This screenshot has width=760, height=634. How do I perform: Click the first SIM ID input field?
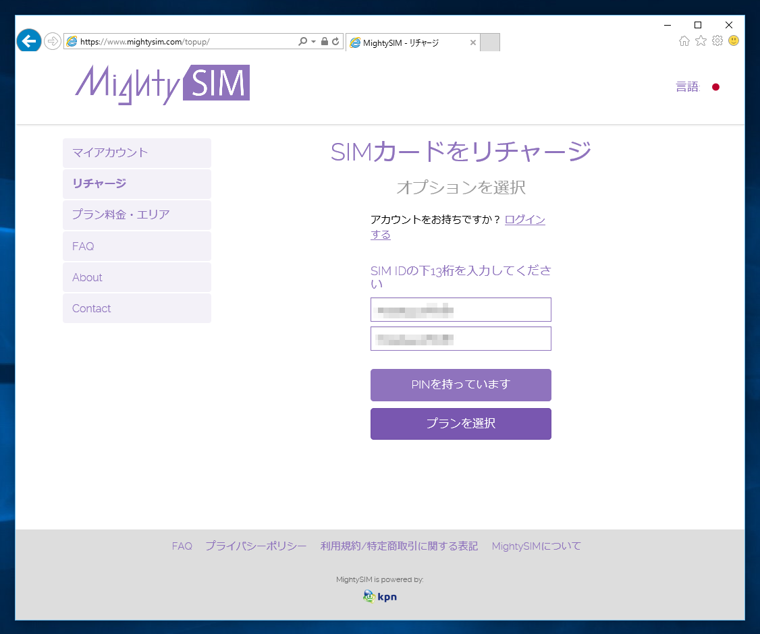(x=460, y=309)
